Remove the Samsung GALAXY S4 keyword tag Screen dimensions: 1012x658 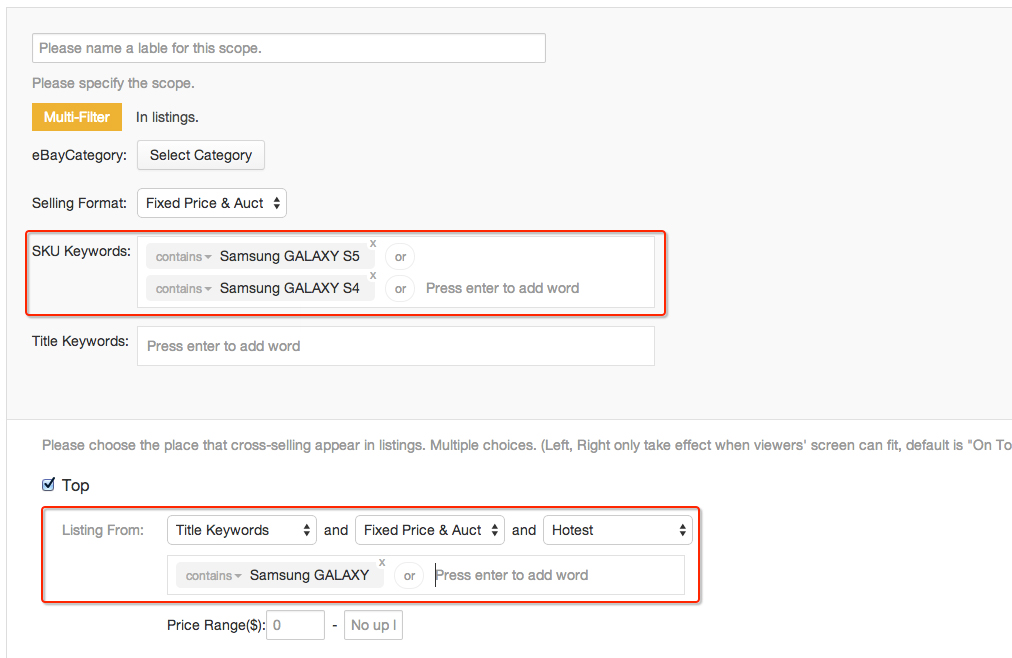coord(373,275)
